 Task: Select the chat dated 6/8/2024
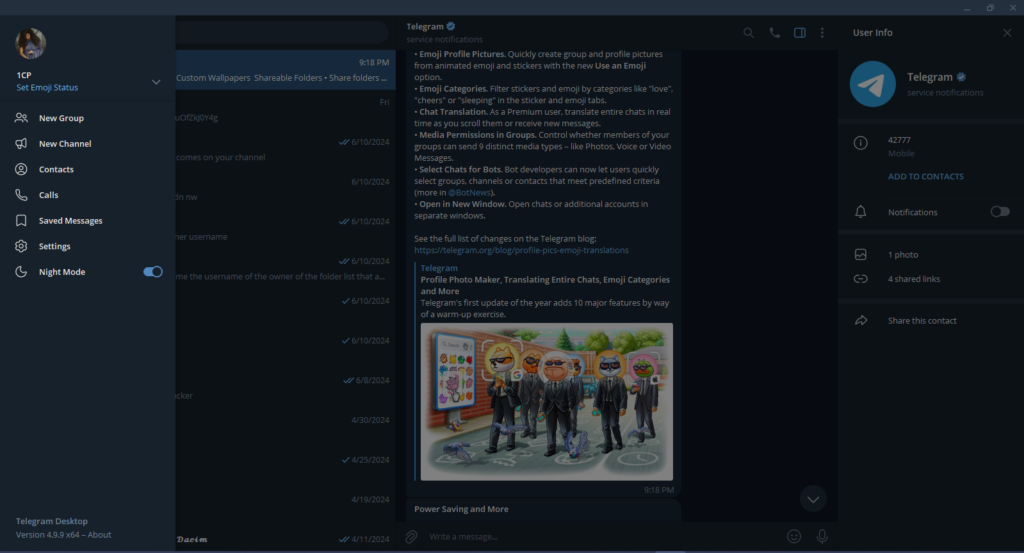coord(285,388)
